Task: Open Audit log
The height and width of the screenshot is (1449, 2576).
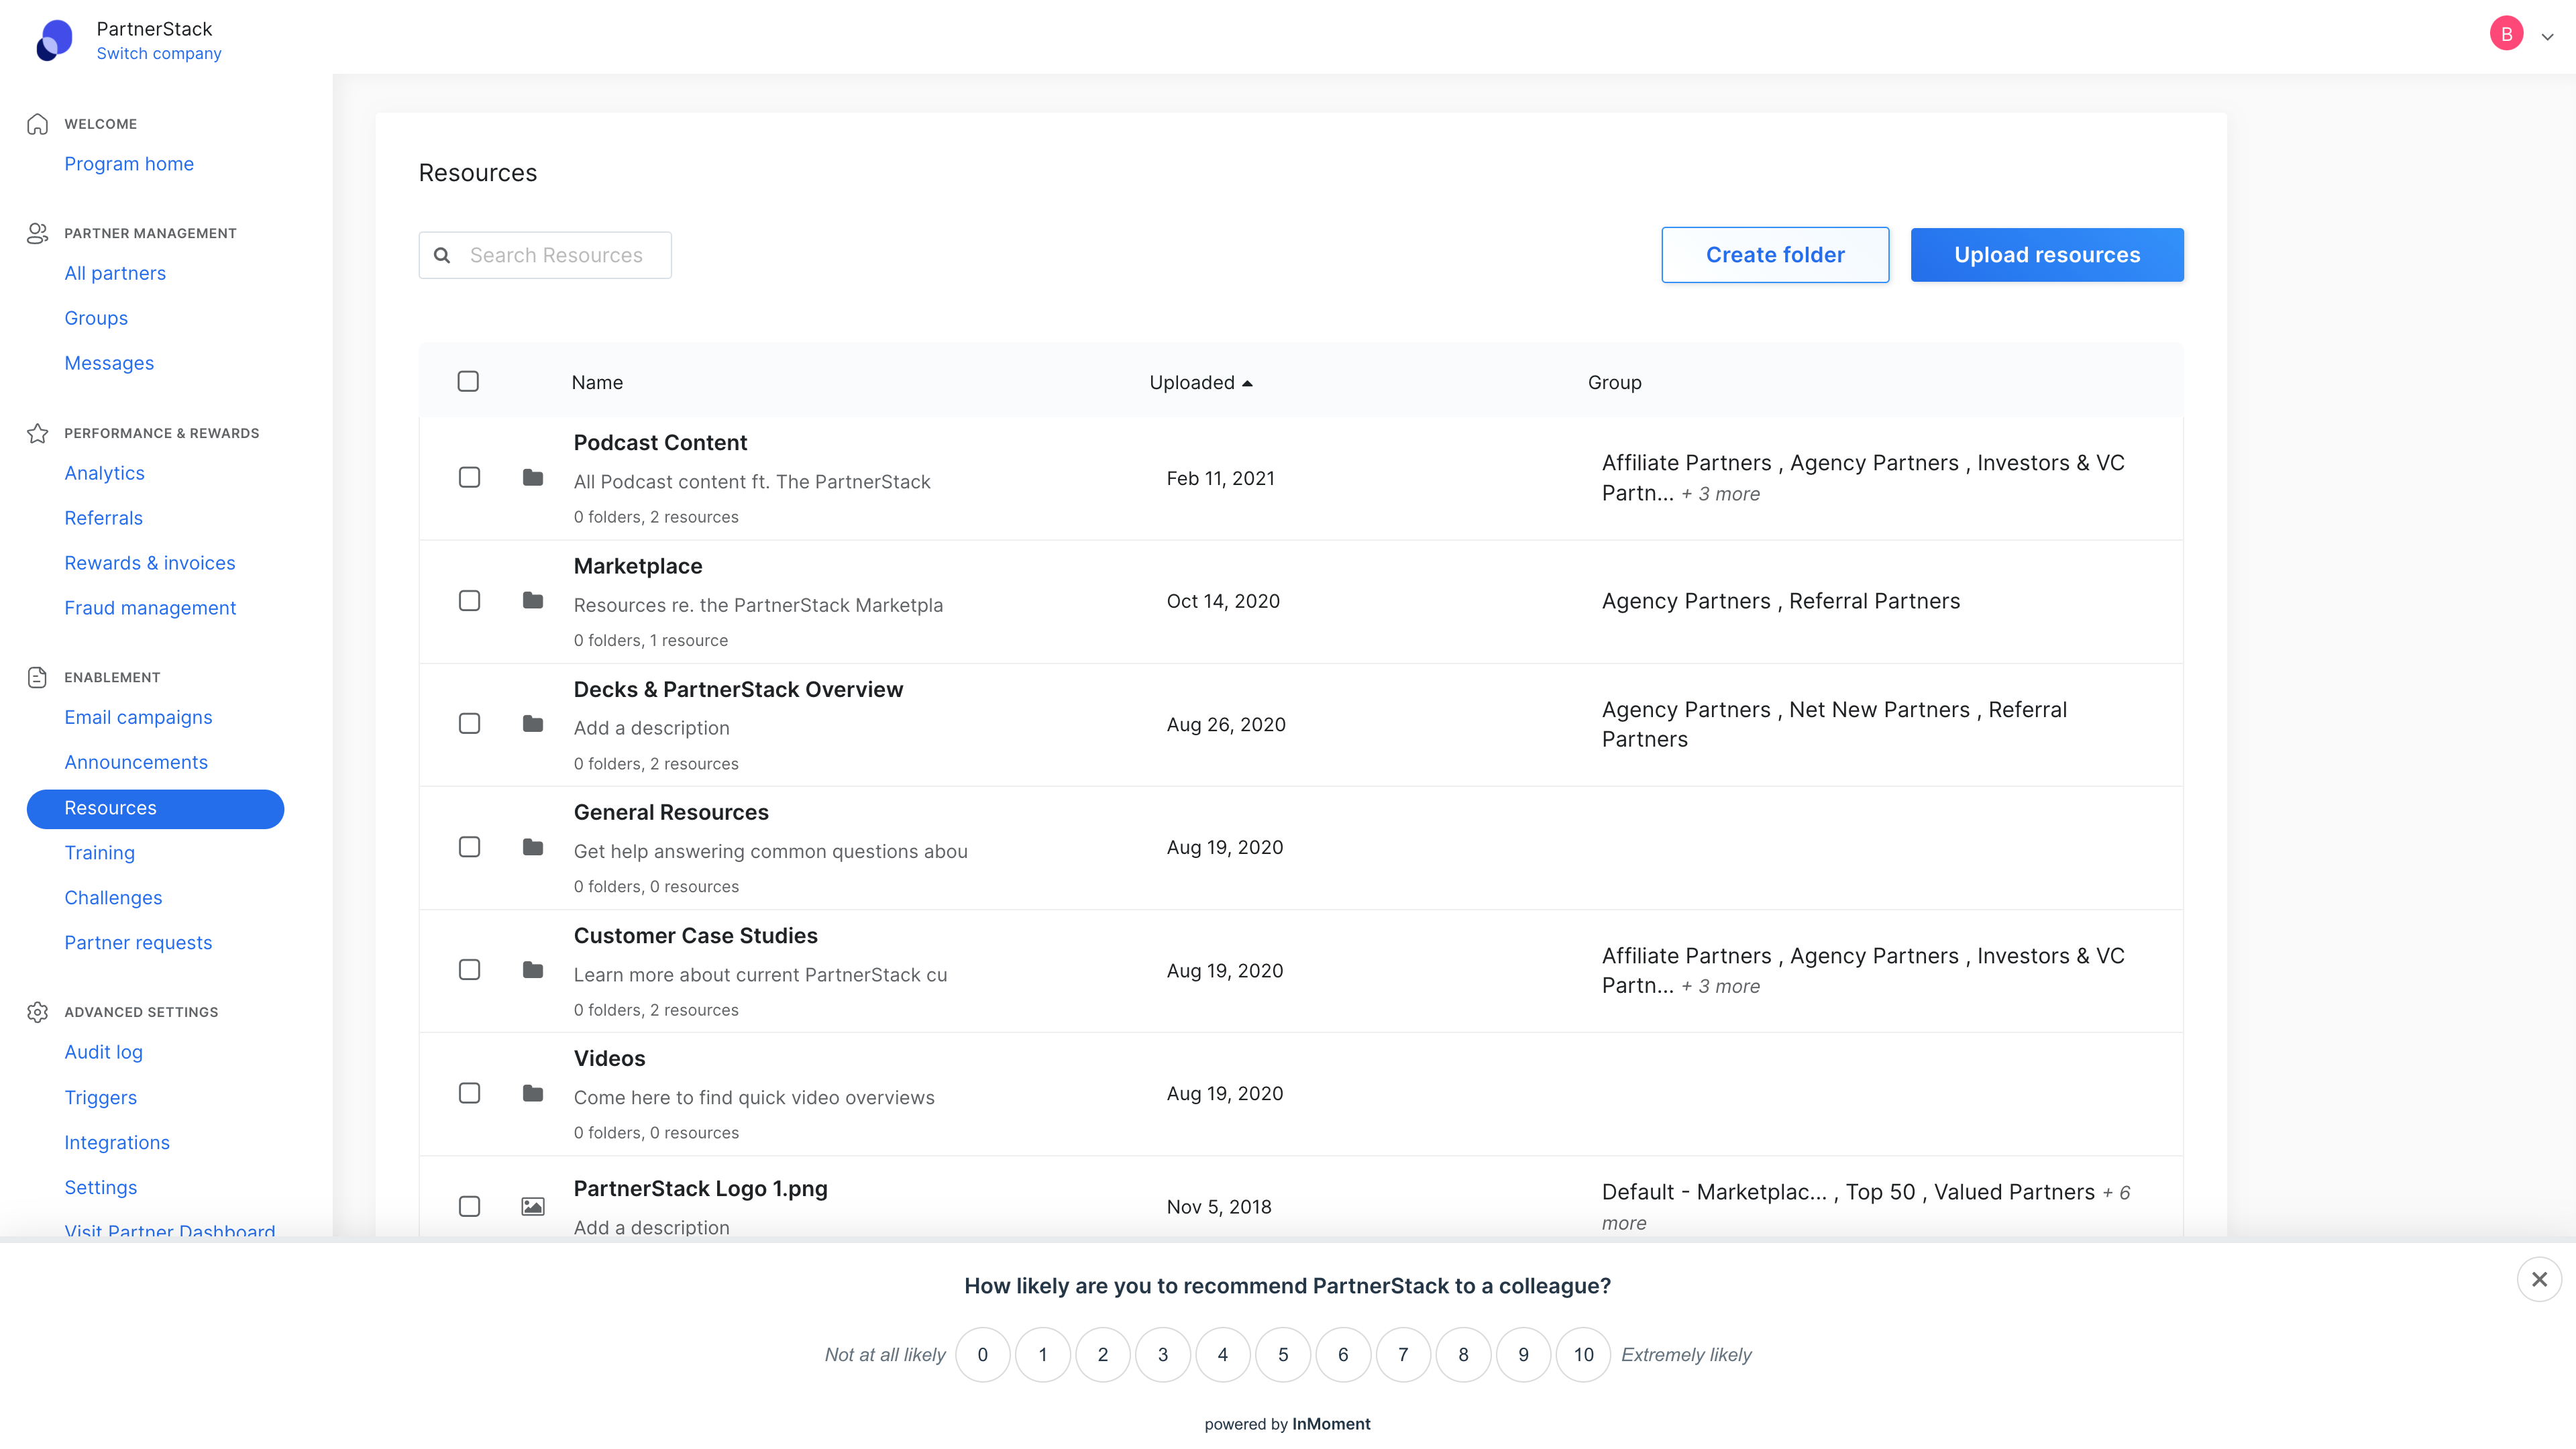Action: pyautogui.click(x=103, y=1052)
